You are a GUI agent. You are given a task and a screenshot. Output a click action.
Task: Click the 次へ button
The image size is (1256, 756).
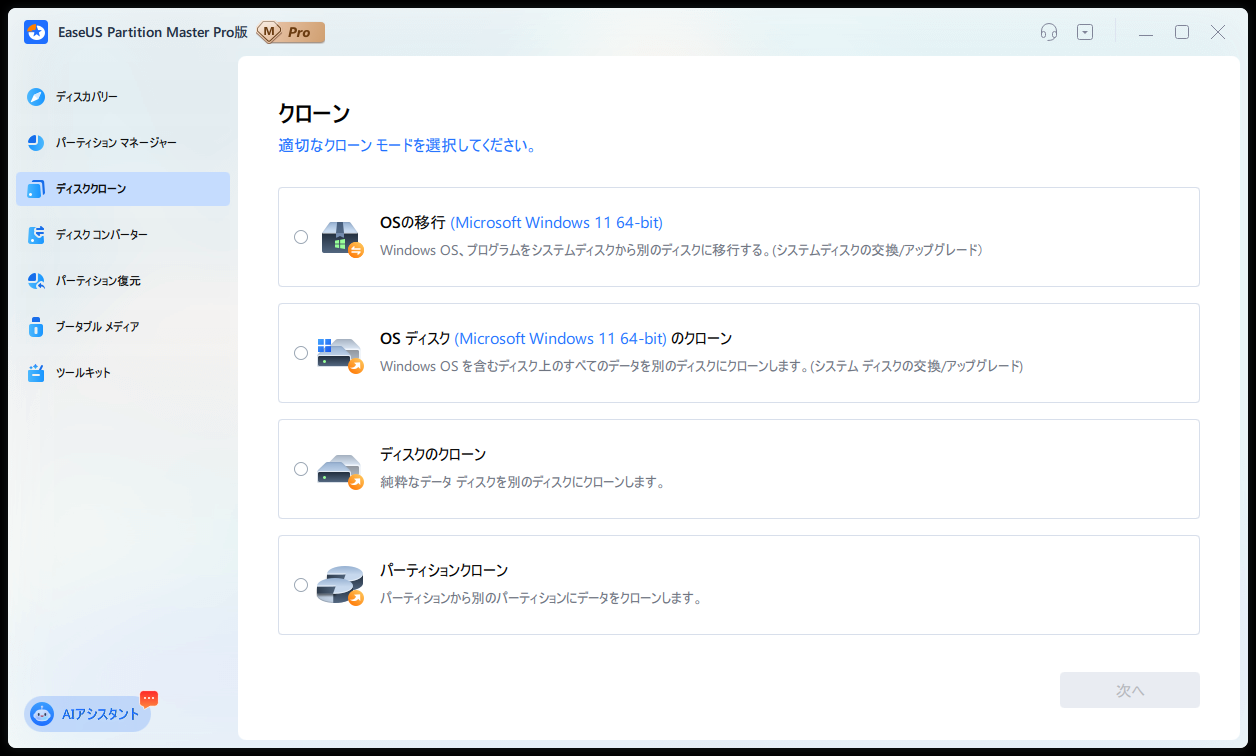point(1130,690)
